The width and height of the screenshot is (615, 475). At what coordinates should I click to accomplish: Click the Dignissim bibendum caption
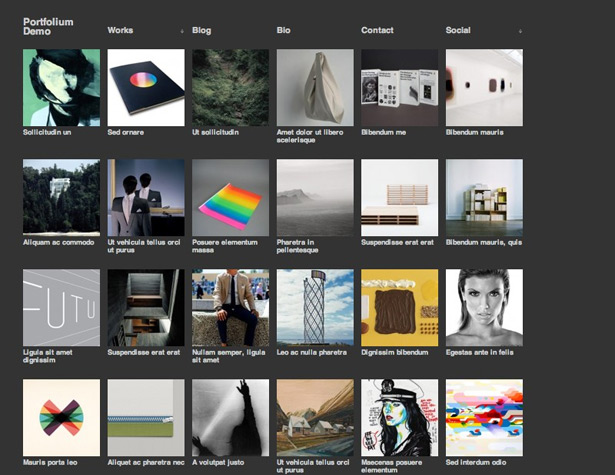(x=395, y=352)
